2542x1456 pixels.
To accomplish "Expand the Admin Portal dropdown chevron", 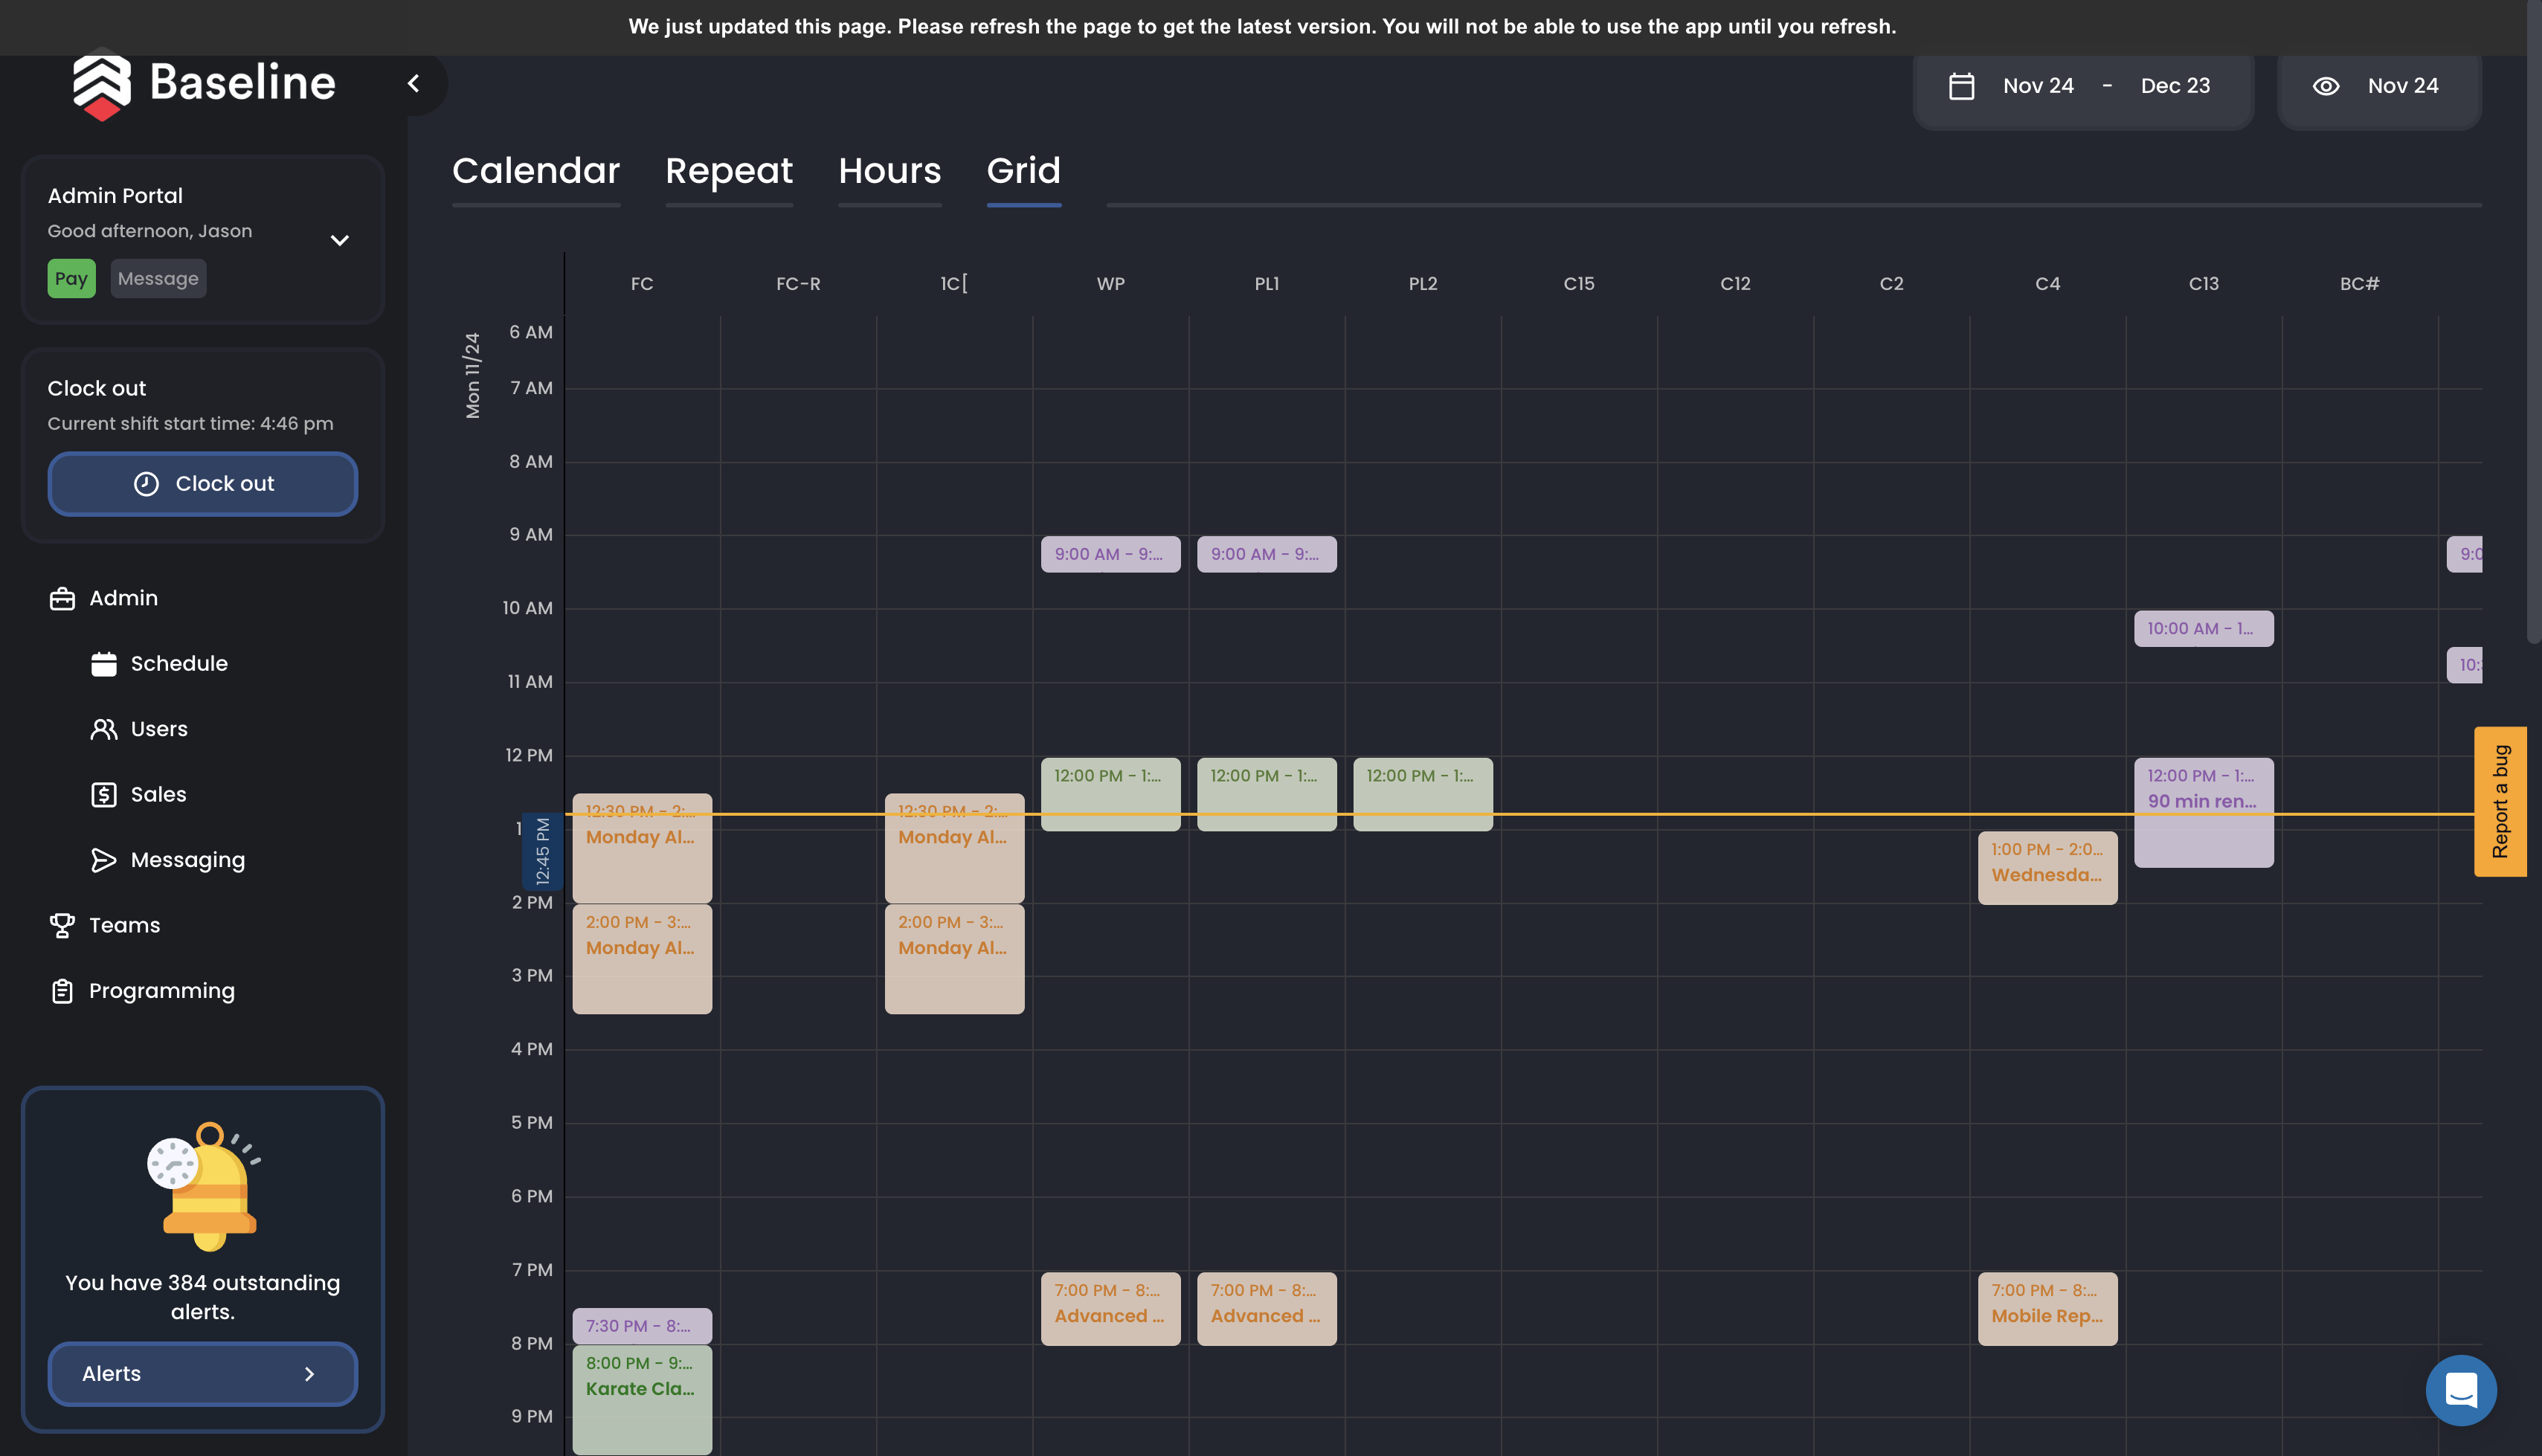I will click(x=340, y=240).
